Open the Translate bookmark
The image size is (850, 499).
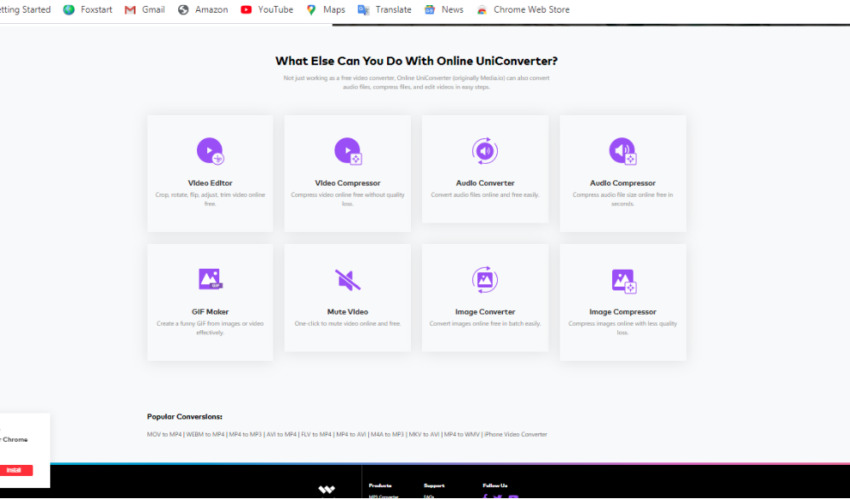(x=384, y=10)
